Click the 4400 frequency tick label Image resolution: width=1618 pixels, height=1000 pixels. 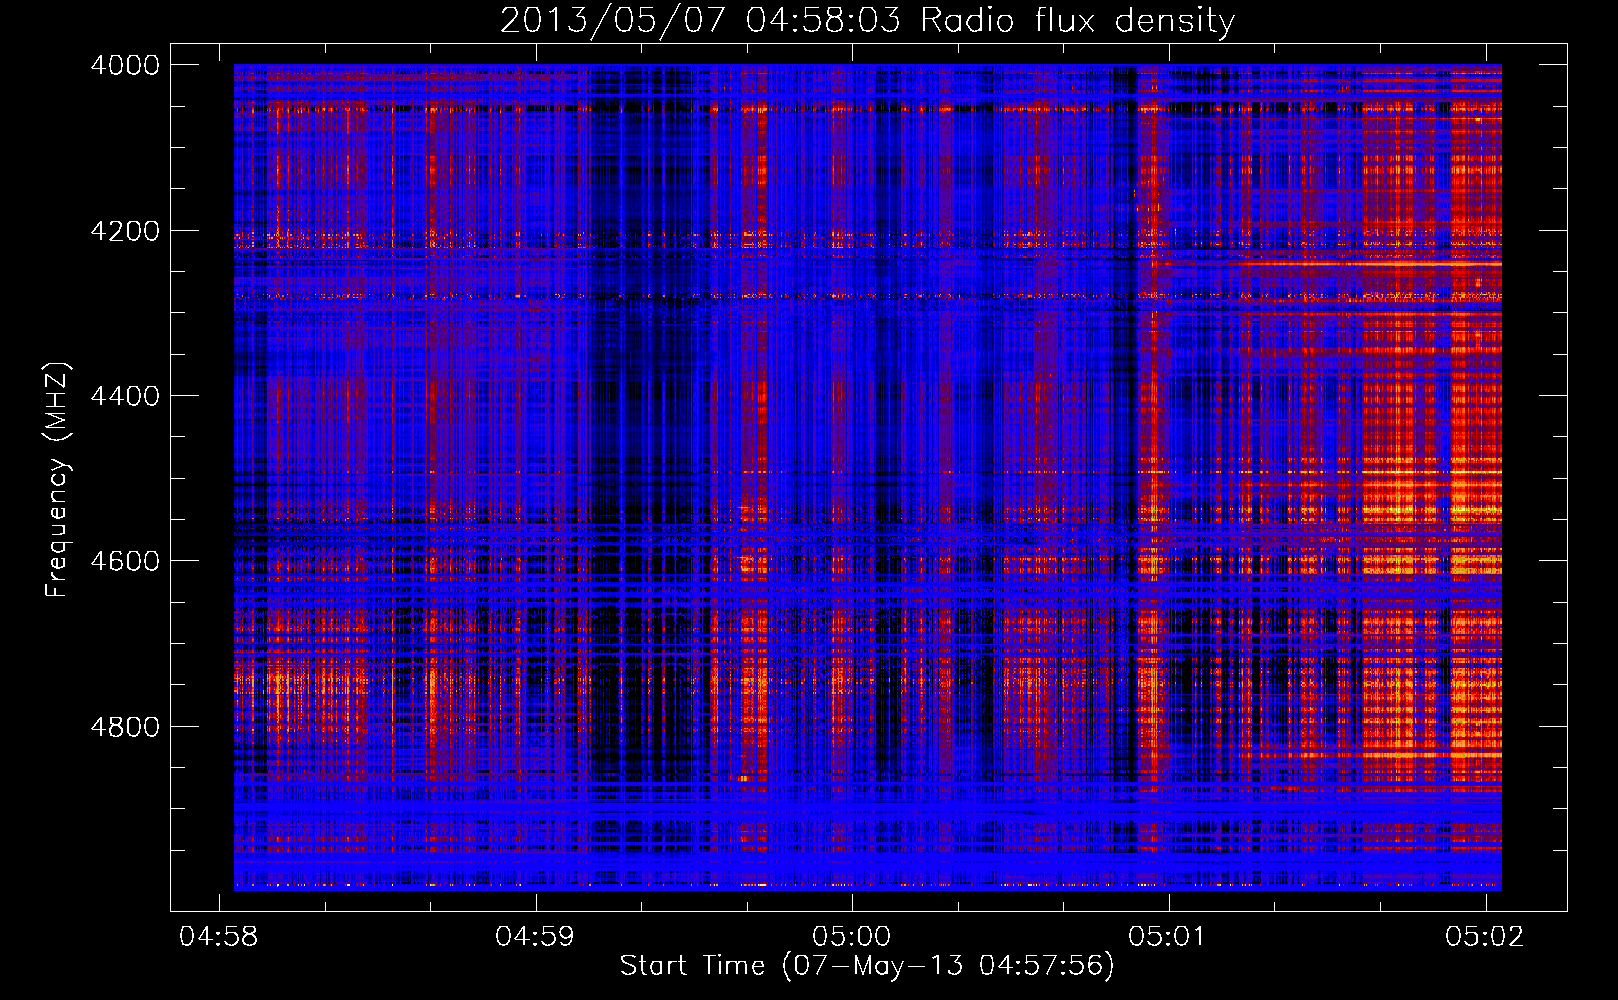coord(125,396)
